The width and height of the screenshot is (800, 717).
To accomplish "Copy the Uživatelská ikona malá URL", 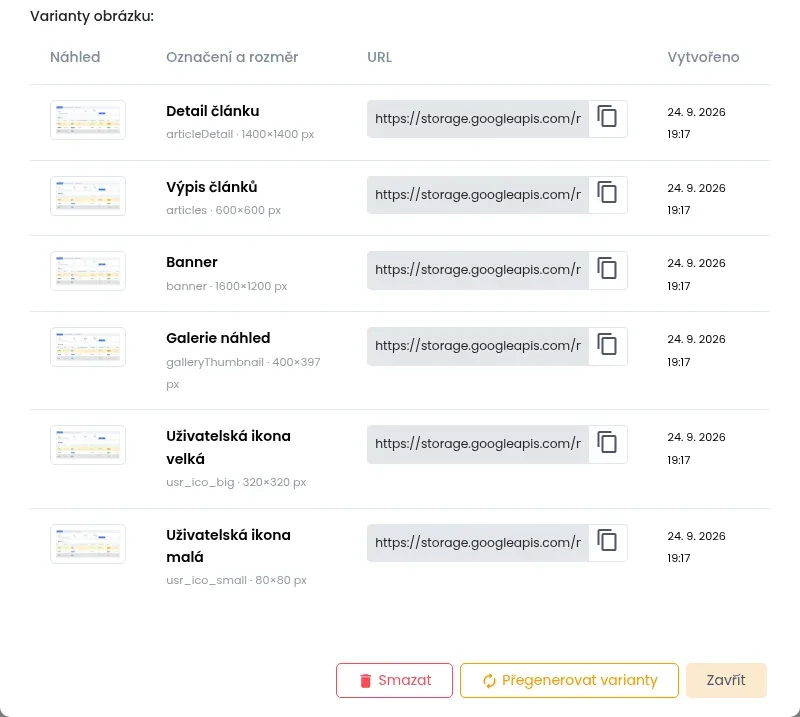I will [x=608, y=543].
